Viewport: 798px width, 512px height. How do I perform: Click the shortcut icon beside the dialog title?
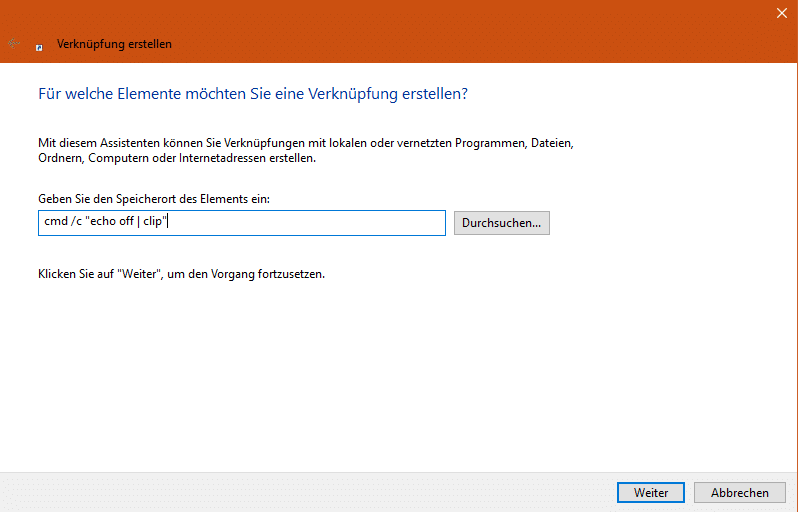39,45
